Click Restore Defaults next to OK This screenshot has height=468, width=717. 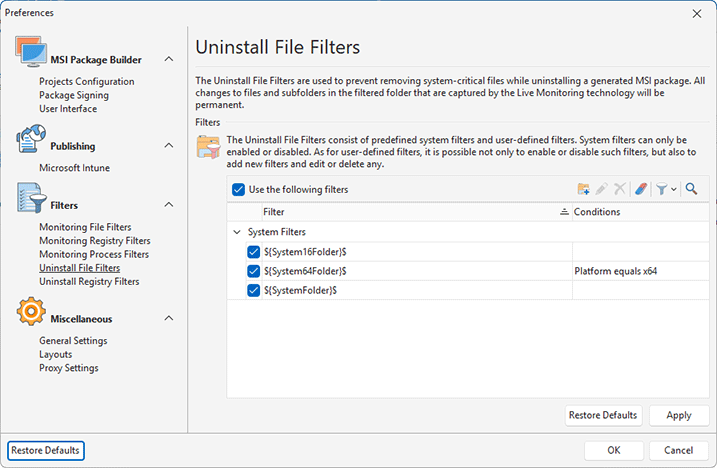(45, 450)
